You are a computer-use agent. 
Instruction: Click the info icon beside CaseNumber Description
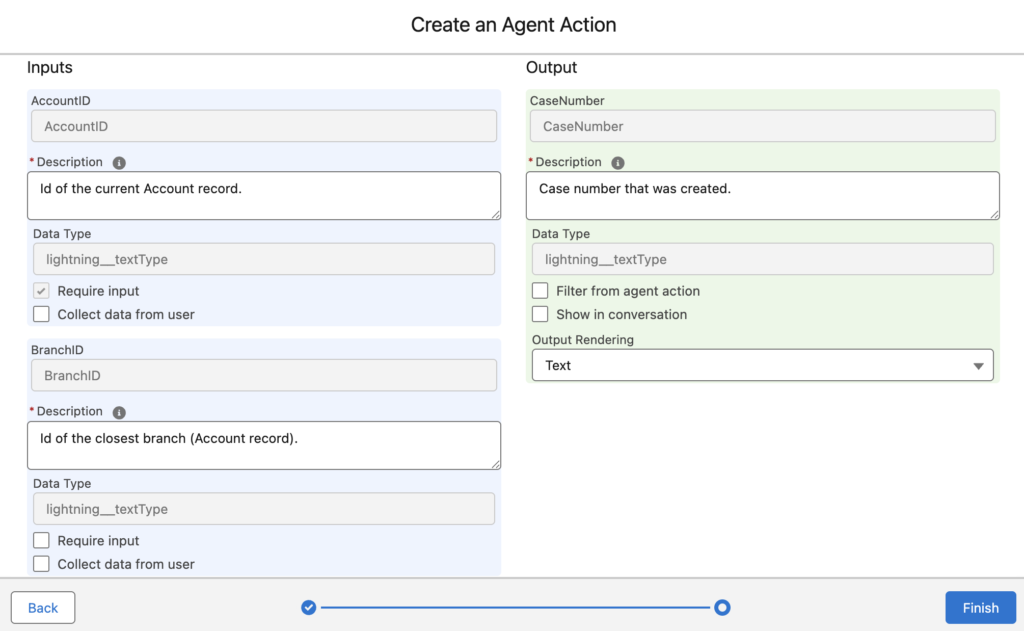coord(617,162)
